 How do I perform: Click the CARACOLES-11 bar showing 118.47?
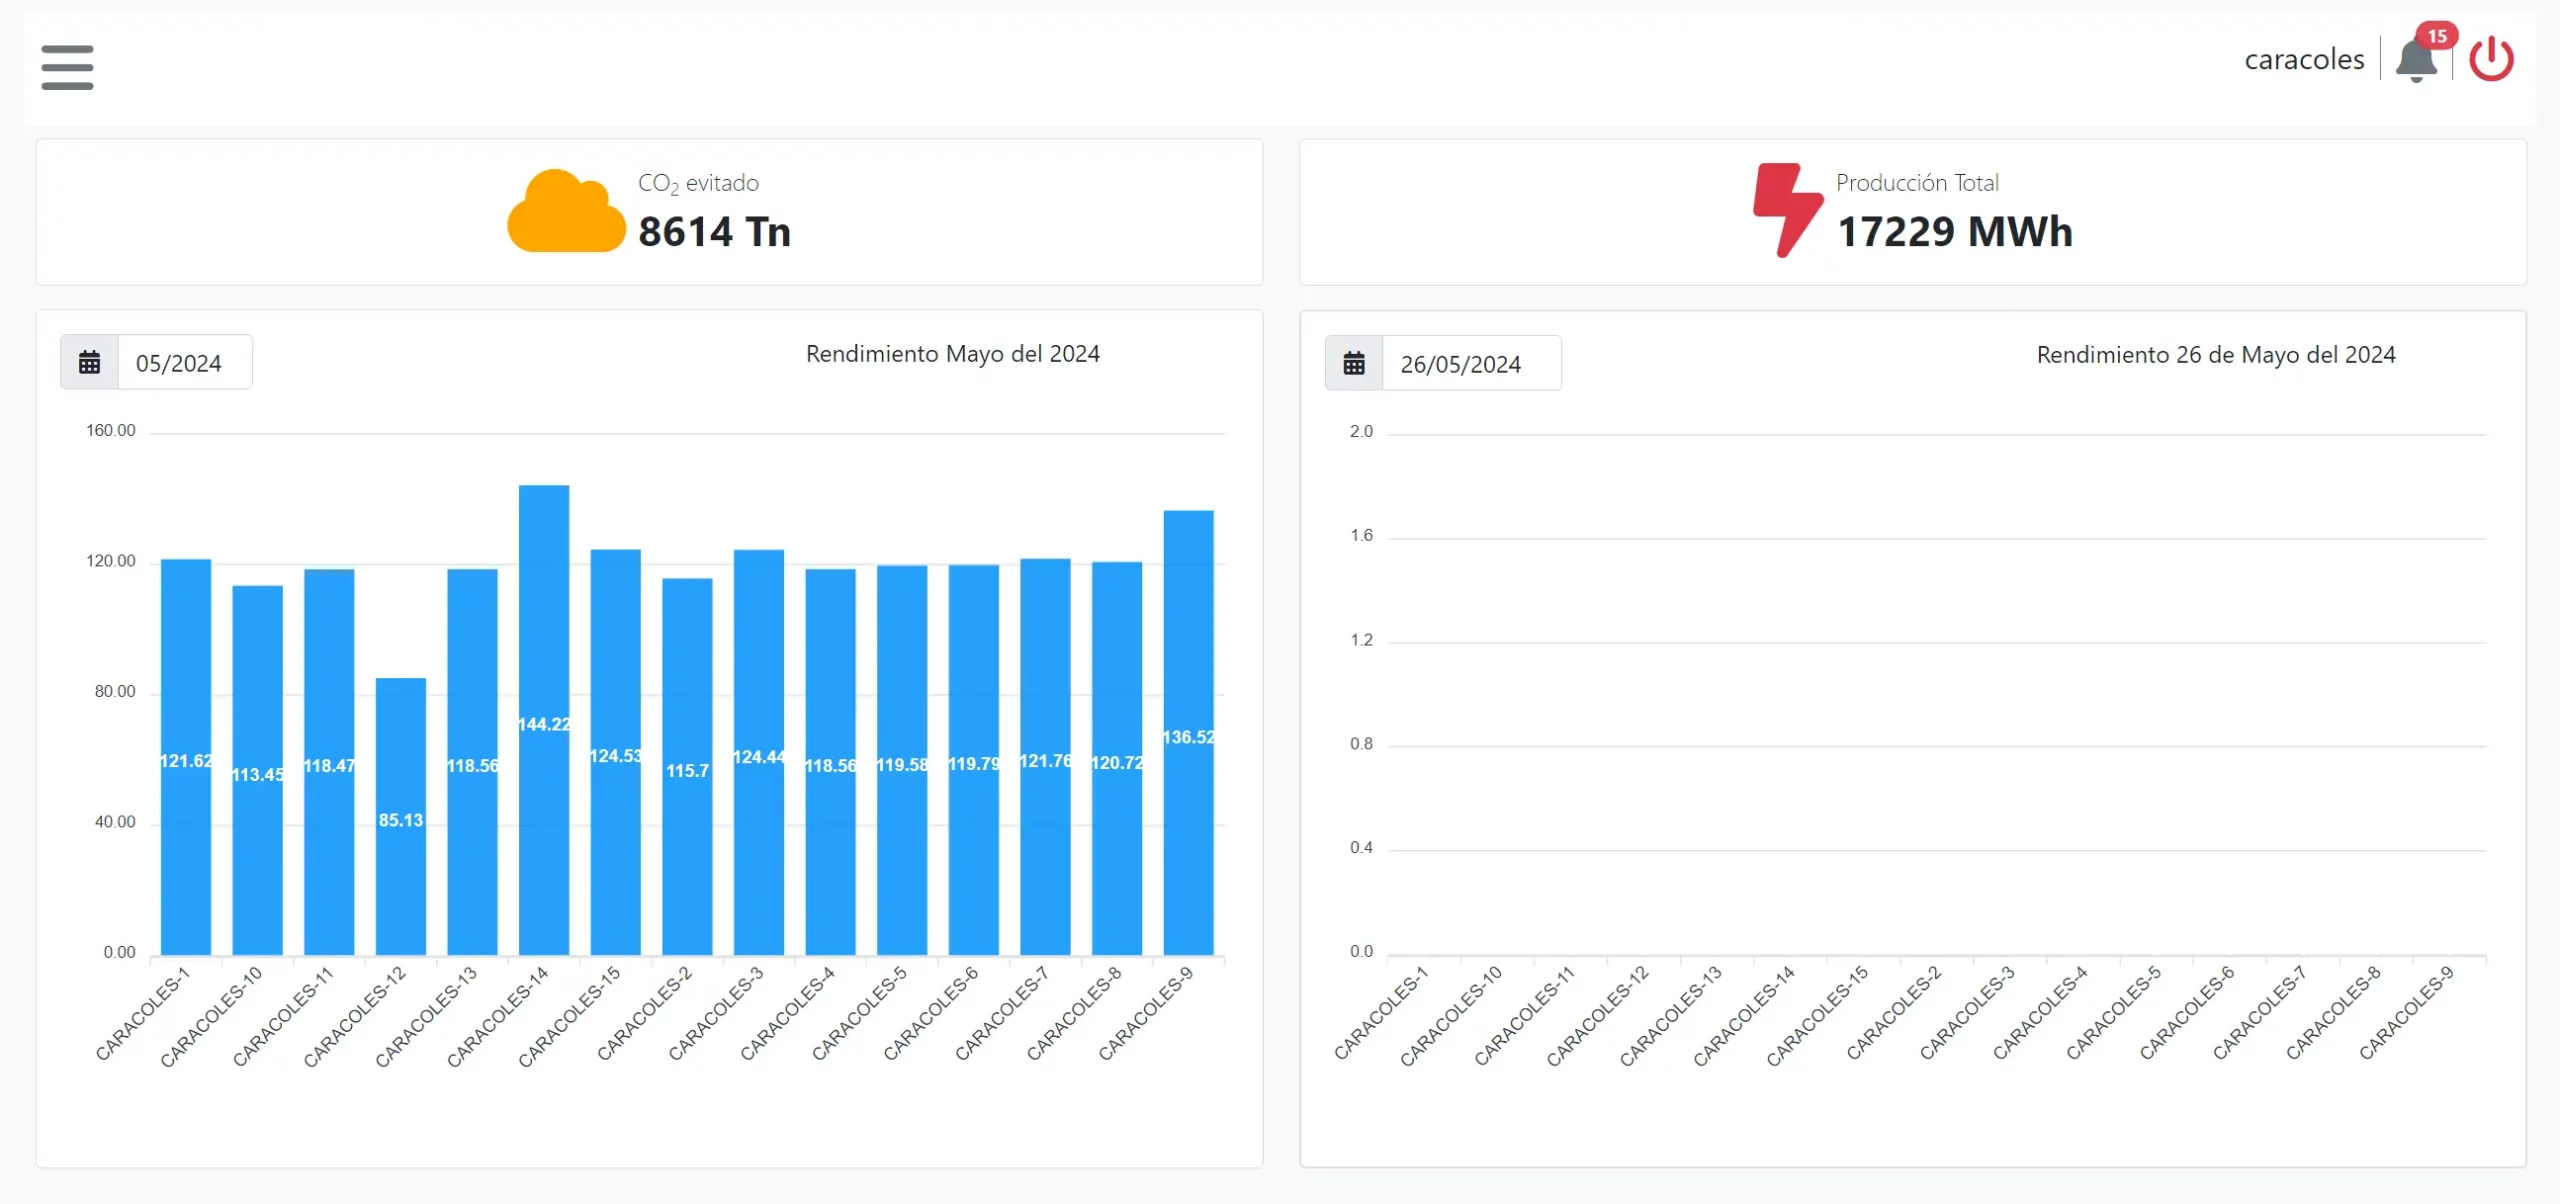[x=329, y=762]
